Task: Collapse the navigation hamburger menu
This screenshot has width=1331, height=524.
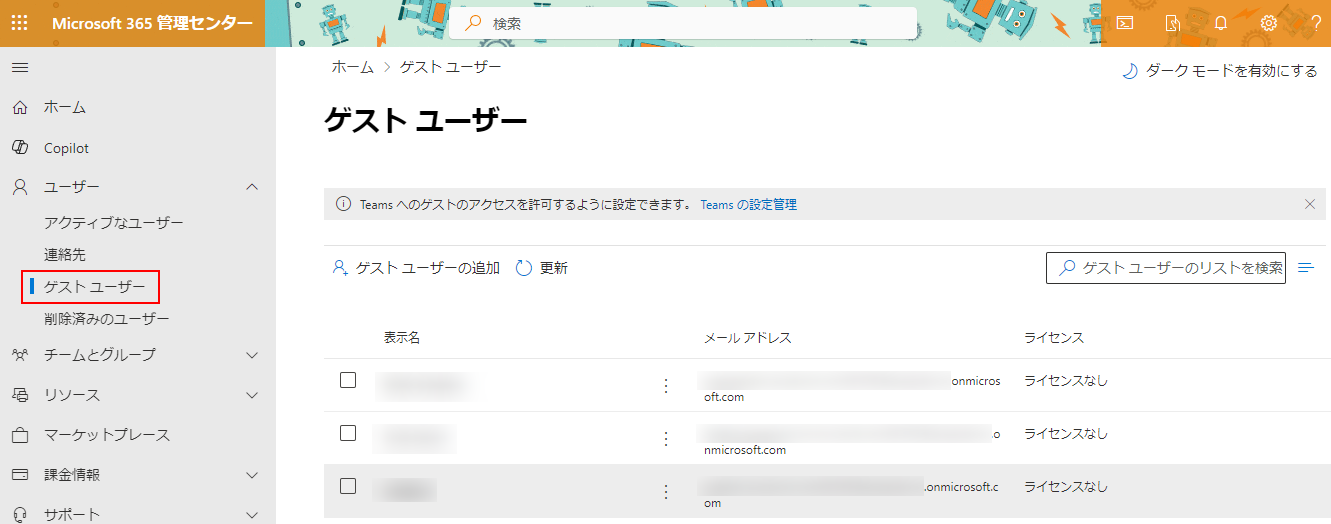Action: (x=19, y=68)
